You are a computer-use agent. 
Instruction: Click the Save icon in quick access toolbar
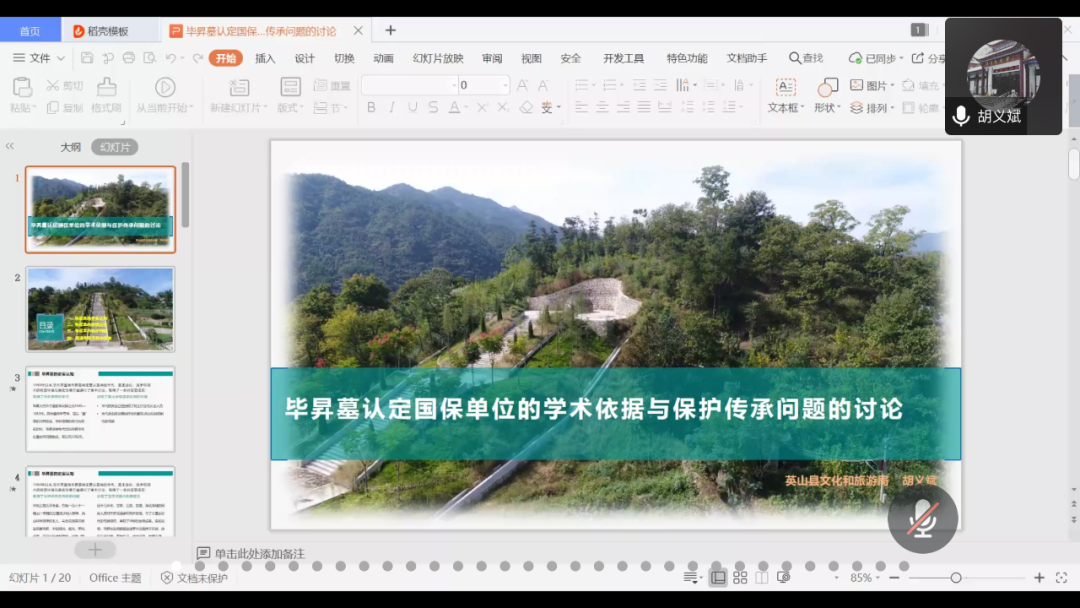87,58
